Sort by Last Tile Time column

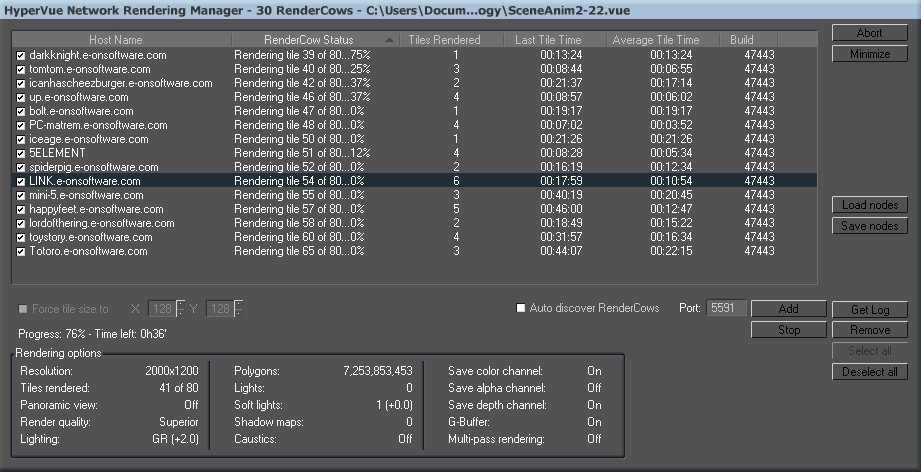coord(554,40)
